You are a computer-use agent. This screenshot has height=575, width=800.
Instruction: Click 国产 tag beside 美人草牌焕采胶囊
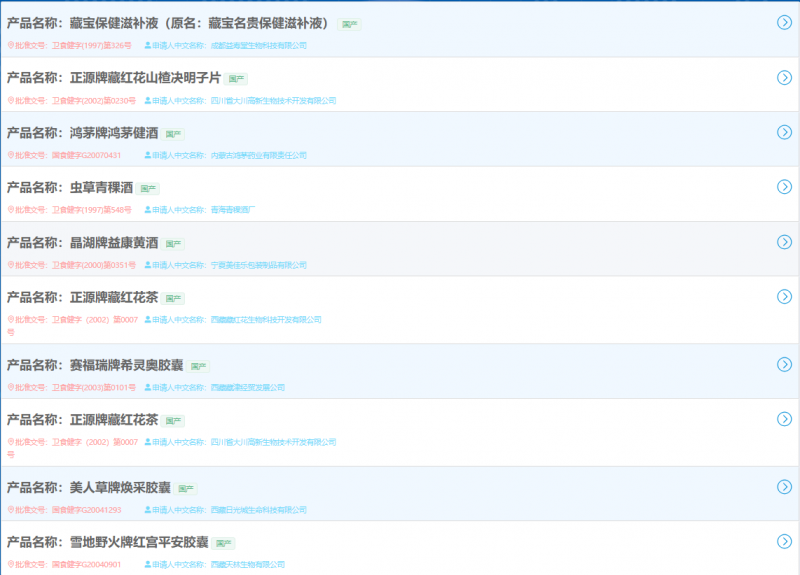[x=186, y=488]
